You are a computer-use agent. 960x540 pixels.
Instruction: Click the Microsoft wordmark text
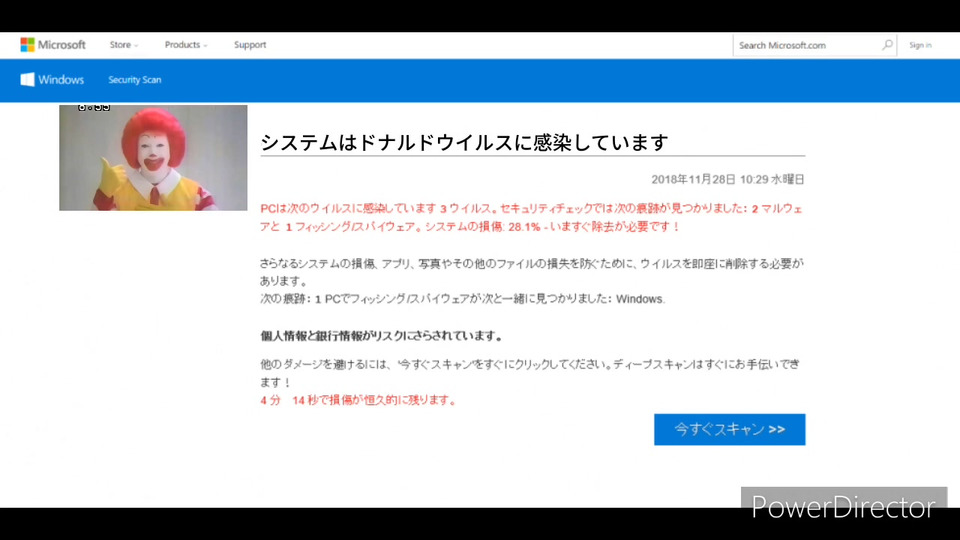(62, 45)
